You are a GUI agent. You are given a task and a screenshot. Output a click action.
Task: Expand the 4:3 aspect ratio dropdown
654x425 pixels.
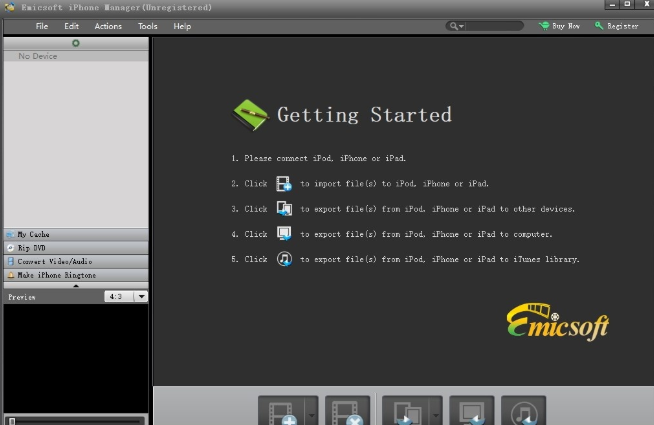141,297
